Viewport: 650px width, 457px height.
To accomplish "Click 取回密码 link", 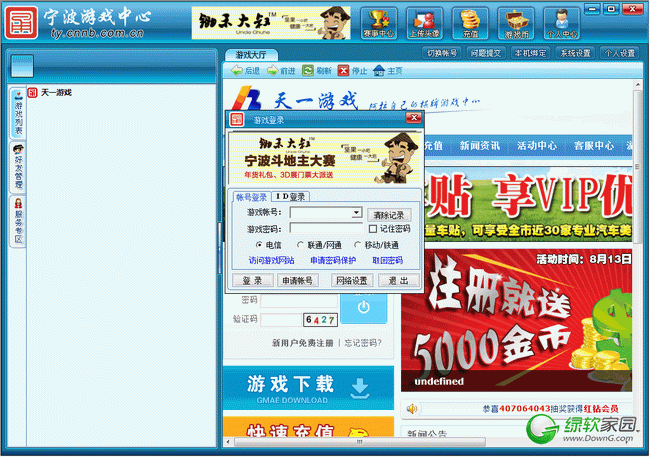I will pyautogui.click(x=387, y=260).
